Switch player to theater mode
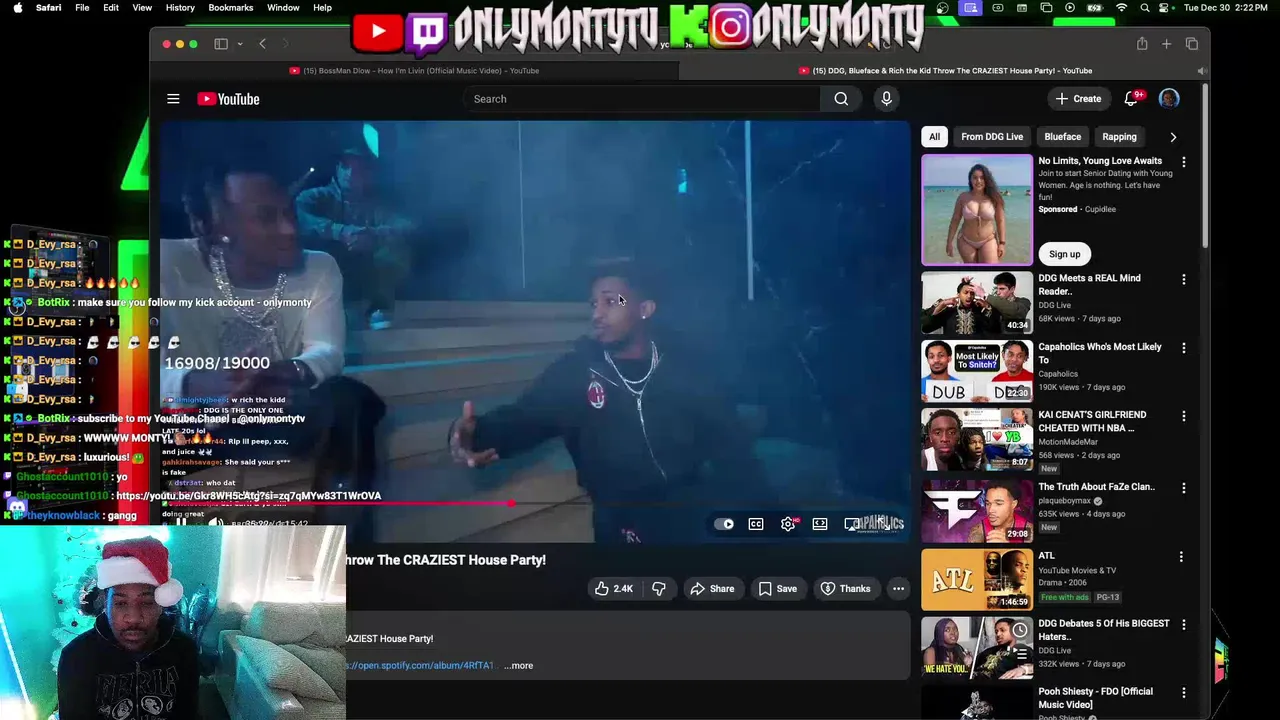1280x720 pixels. coord(820,524)
